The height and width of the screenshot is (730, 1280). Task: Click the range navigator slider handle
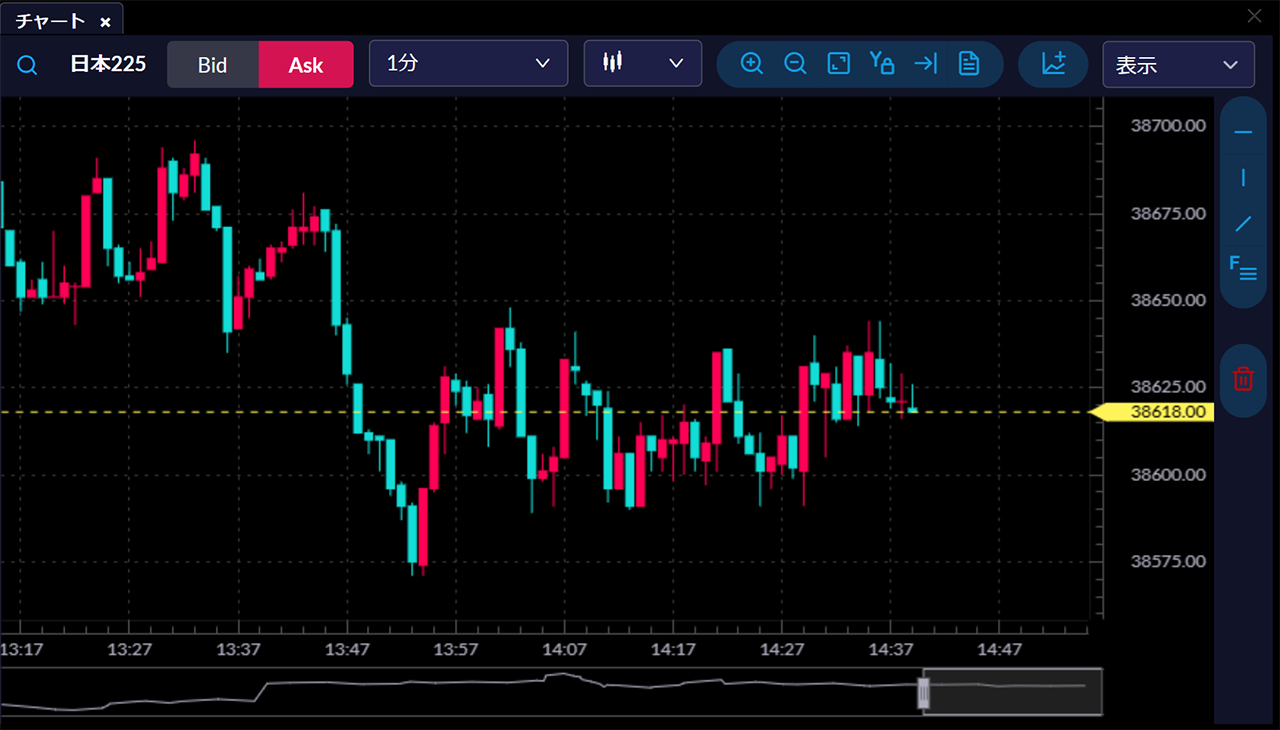(x=924, y=692)
